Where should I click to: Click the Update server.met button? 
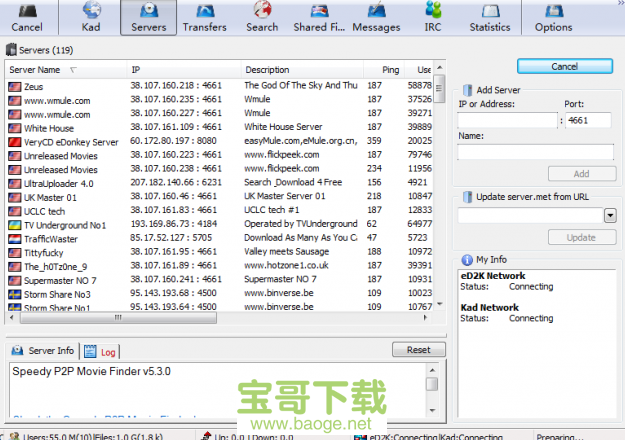tap(582, 238)
